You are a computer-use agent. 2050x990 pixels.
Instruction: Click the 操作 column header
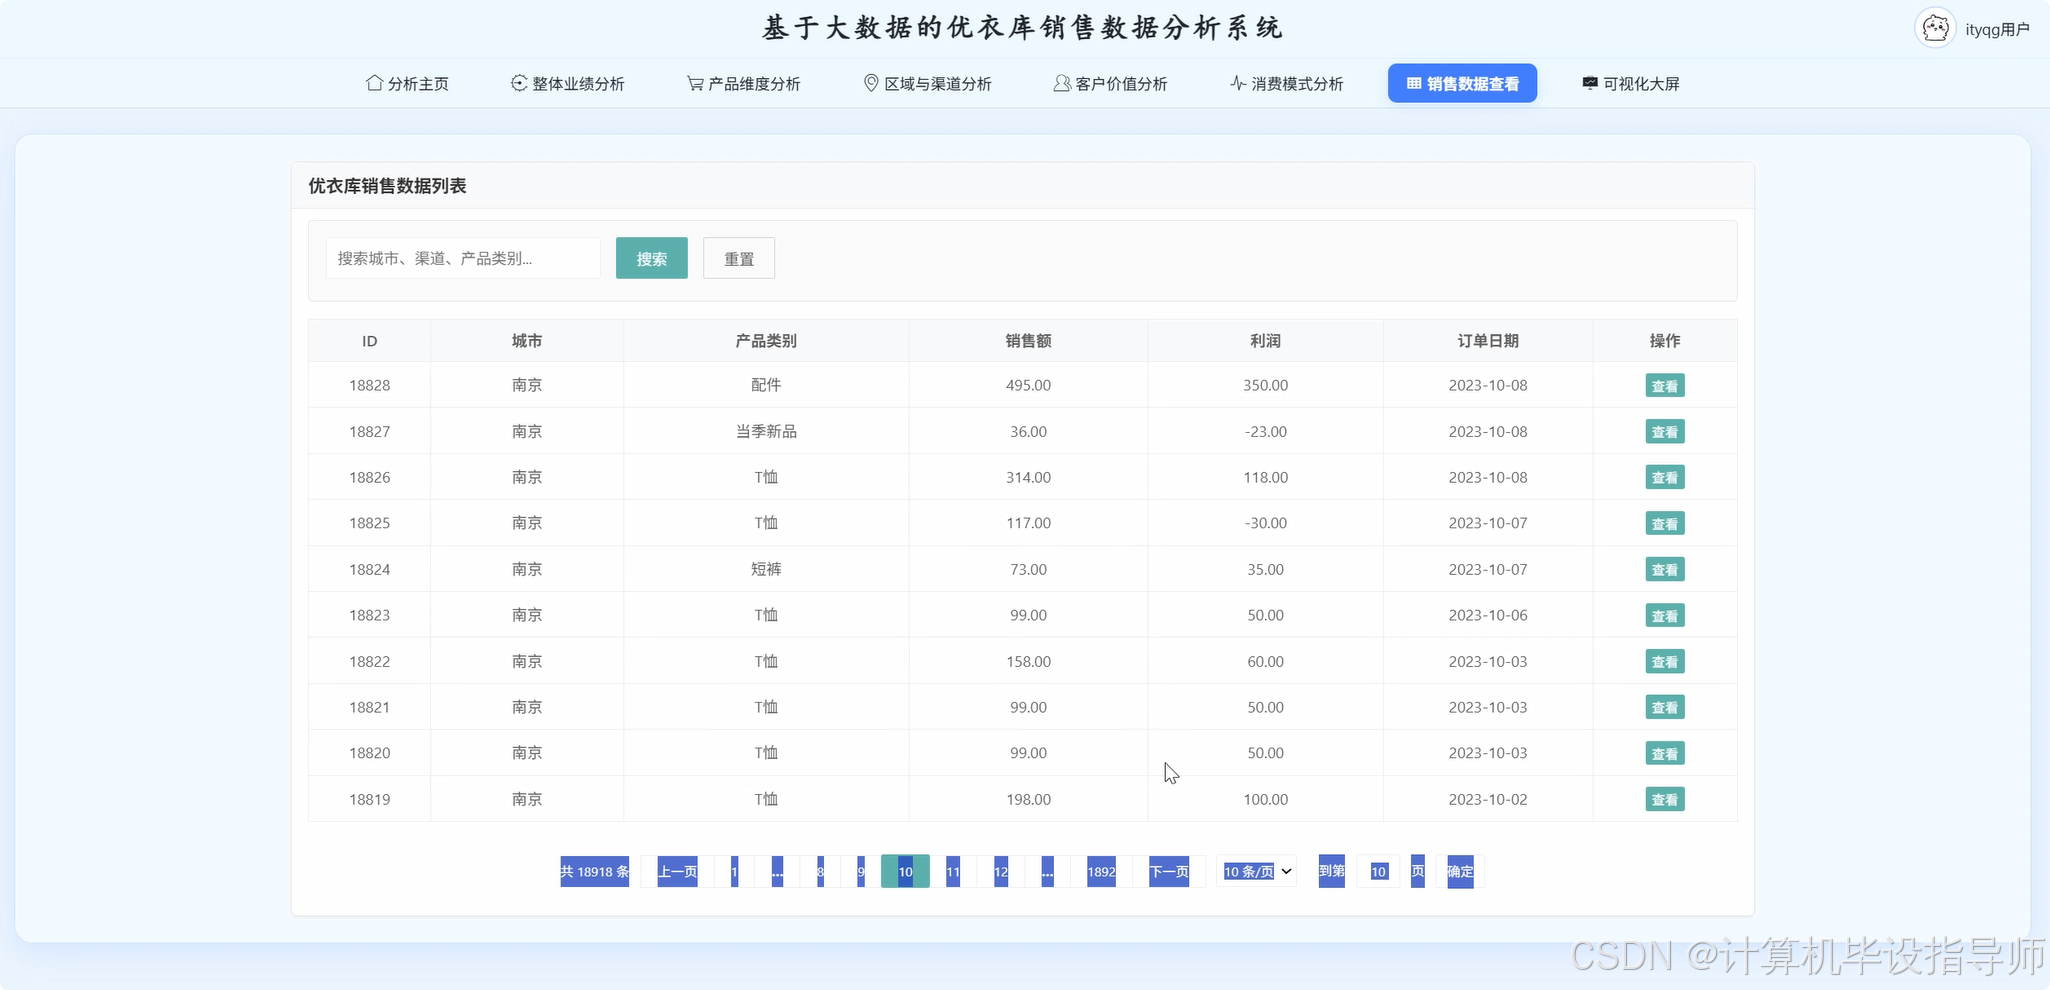[x=1665, y=341]
